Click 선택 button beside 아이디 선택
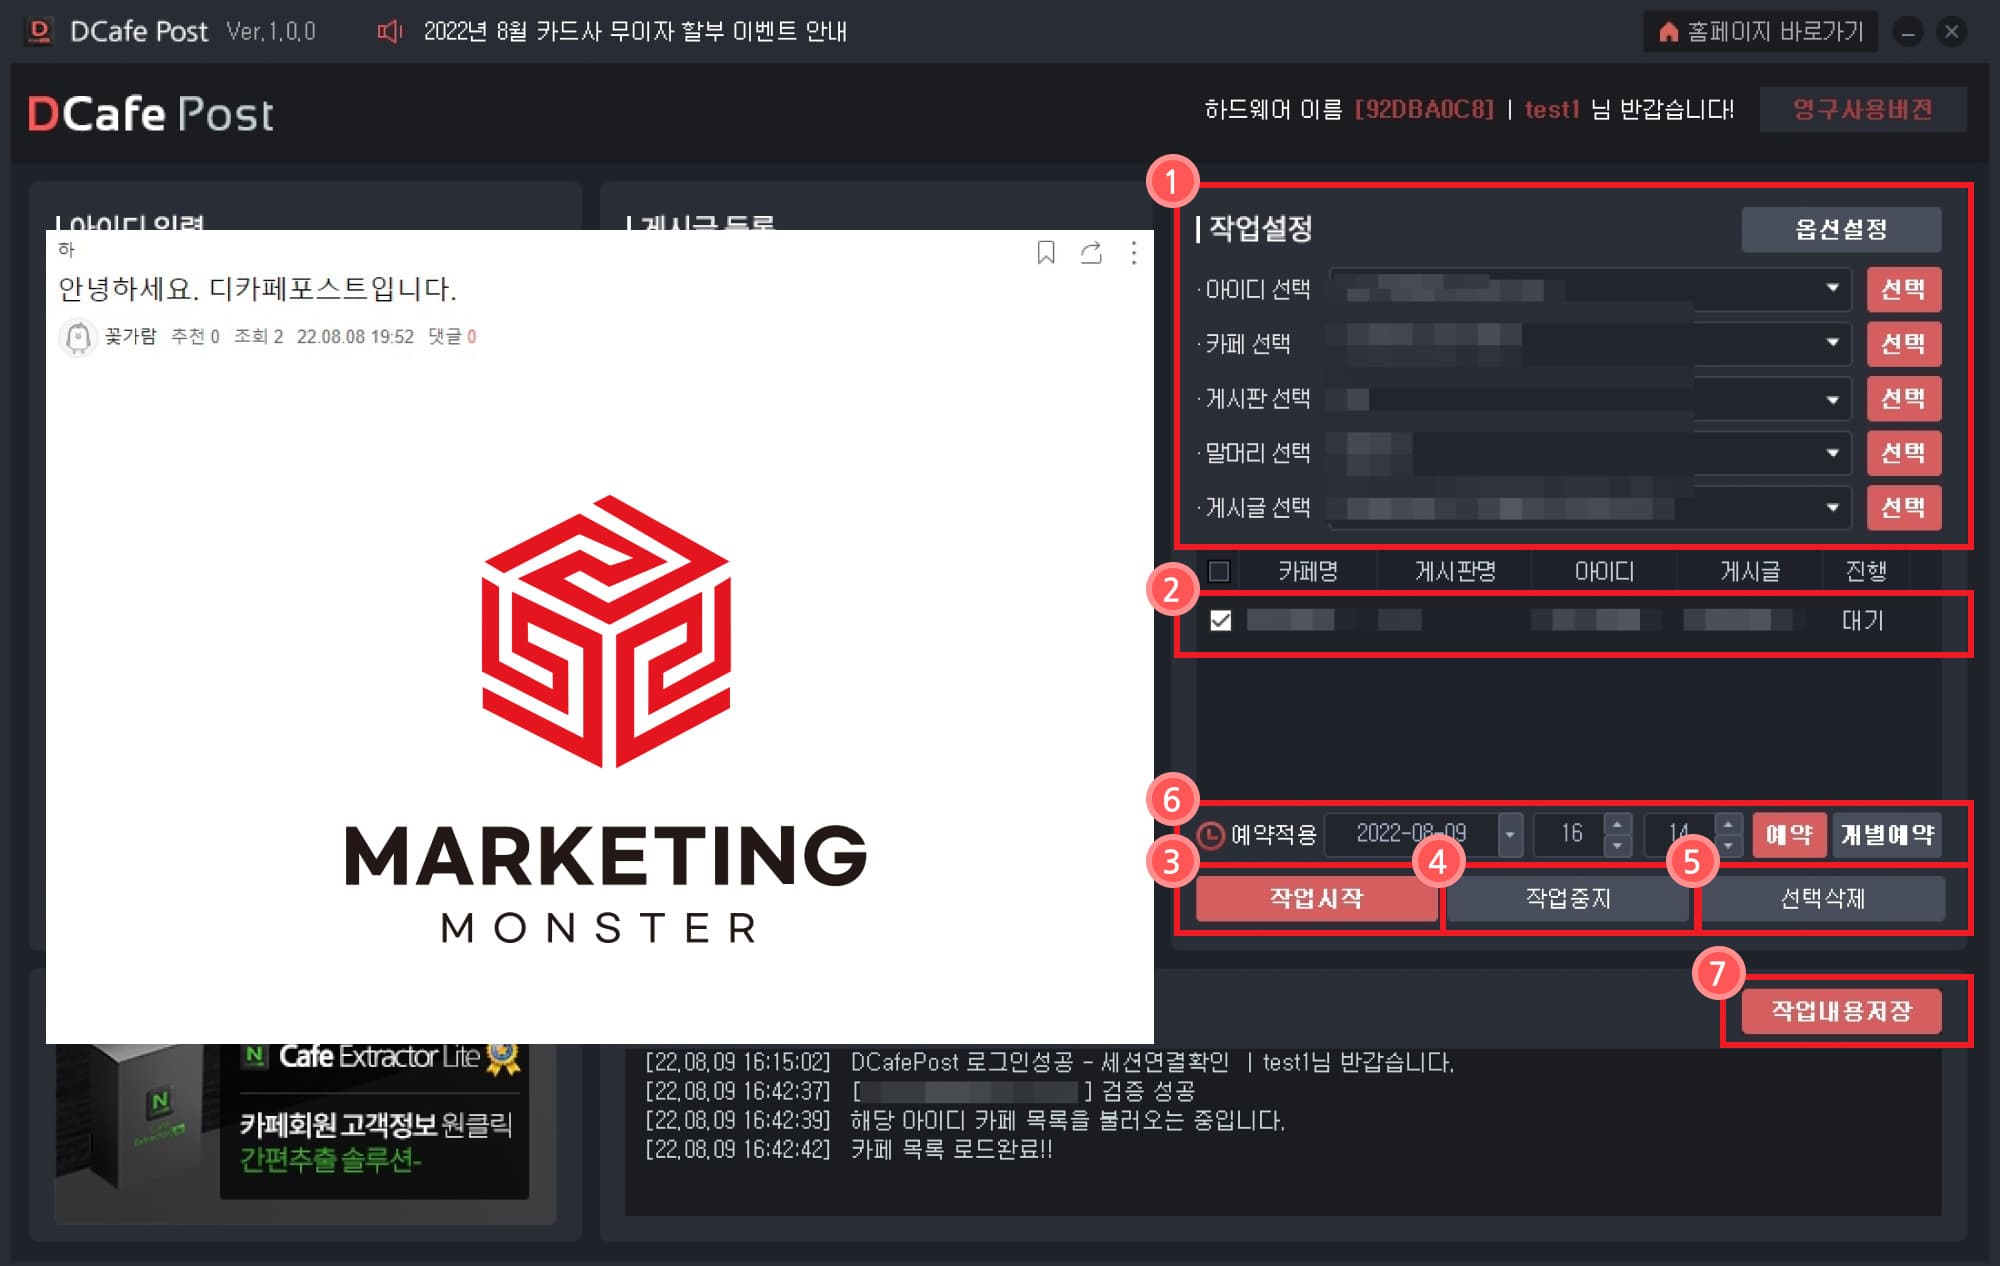 (x=1903, y=289)
